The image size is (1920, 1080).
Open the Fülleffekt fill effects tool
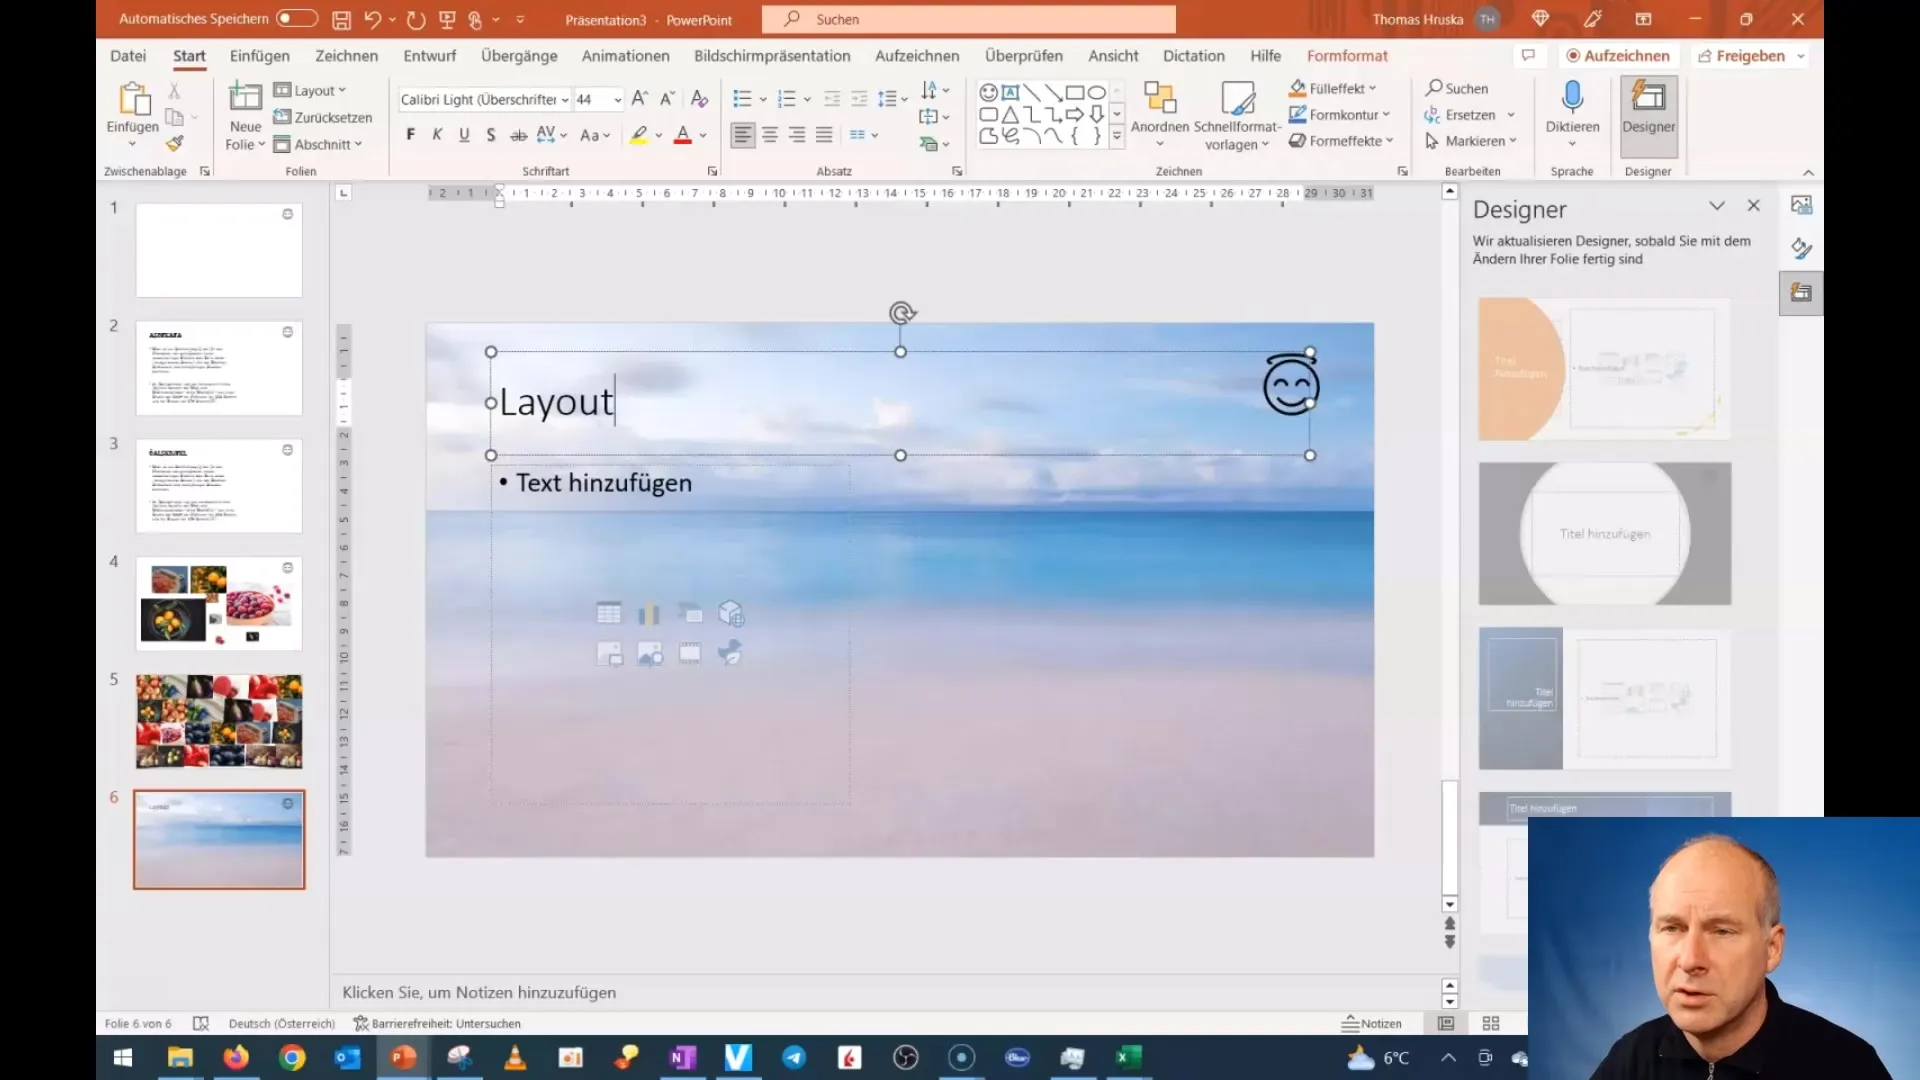pyautogui.click(x=1336, y=88)
